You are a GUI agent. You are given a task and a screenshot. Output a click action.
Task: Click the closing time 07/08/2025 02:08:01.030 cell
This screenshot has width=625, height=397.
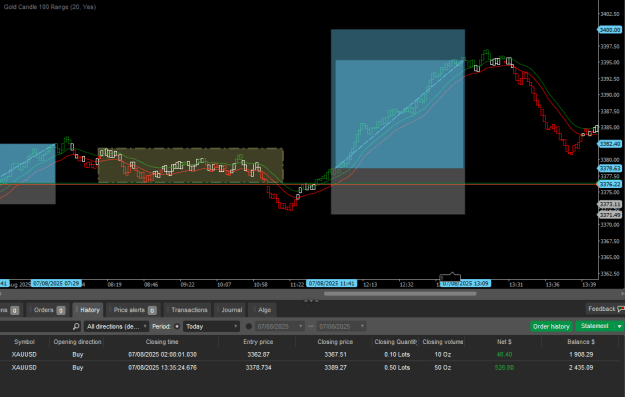click(162, 354)
